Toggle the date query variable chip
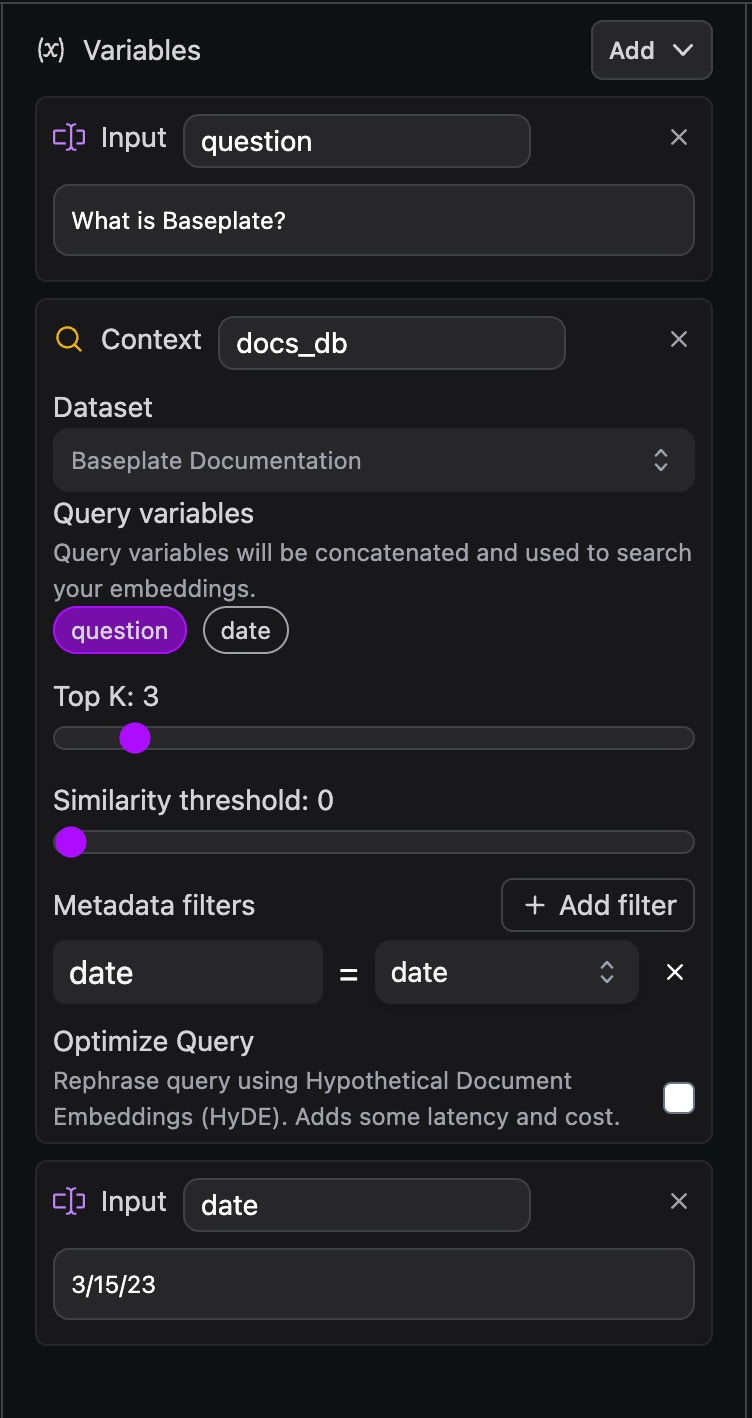 [246, 630]
